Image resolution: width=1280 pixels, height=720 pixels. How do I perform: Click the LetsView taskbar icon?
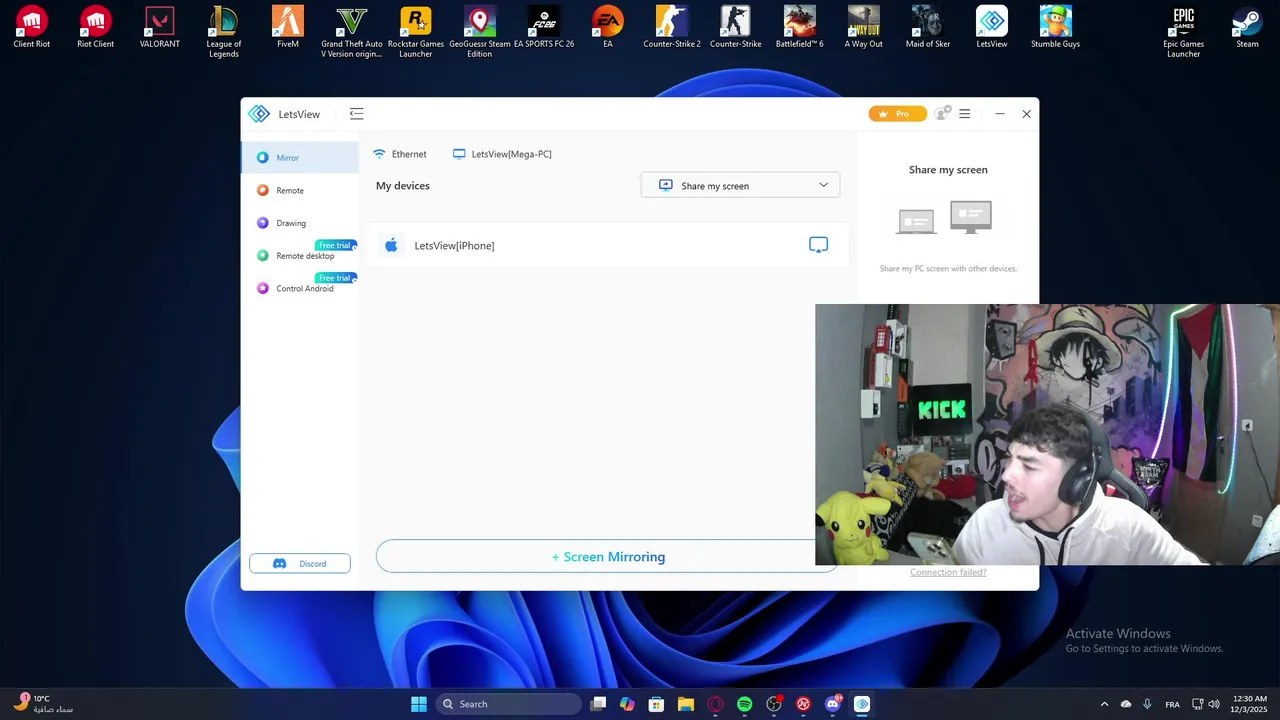[862, 704]
